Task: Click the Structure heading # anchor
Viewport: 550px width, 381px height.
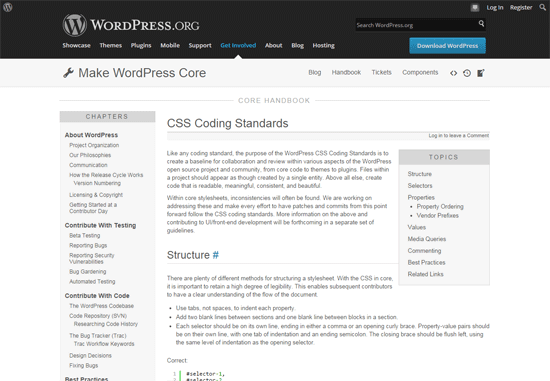Action: click(x=215, y=255)
